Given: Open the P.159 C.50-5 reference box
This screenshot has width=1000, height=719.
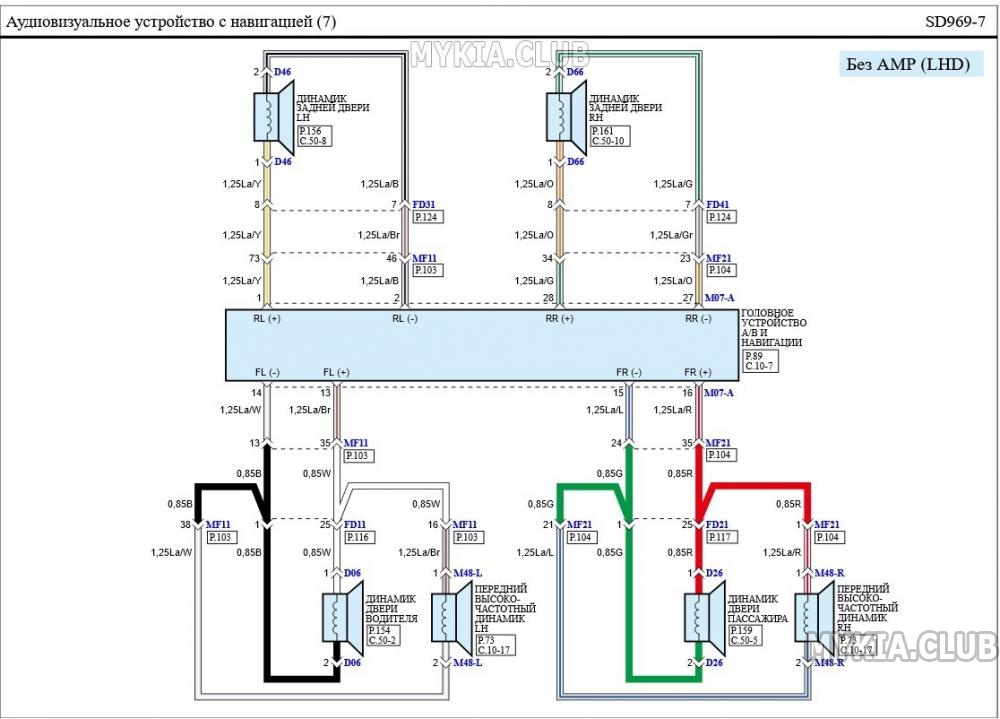Looking at the screenshot, I should coord(745,635).
